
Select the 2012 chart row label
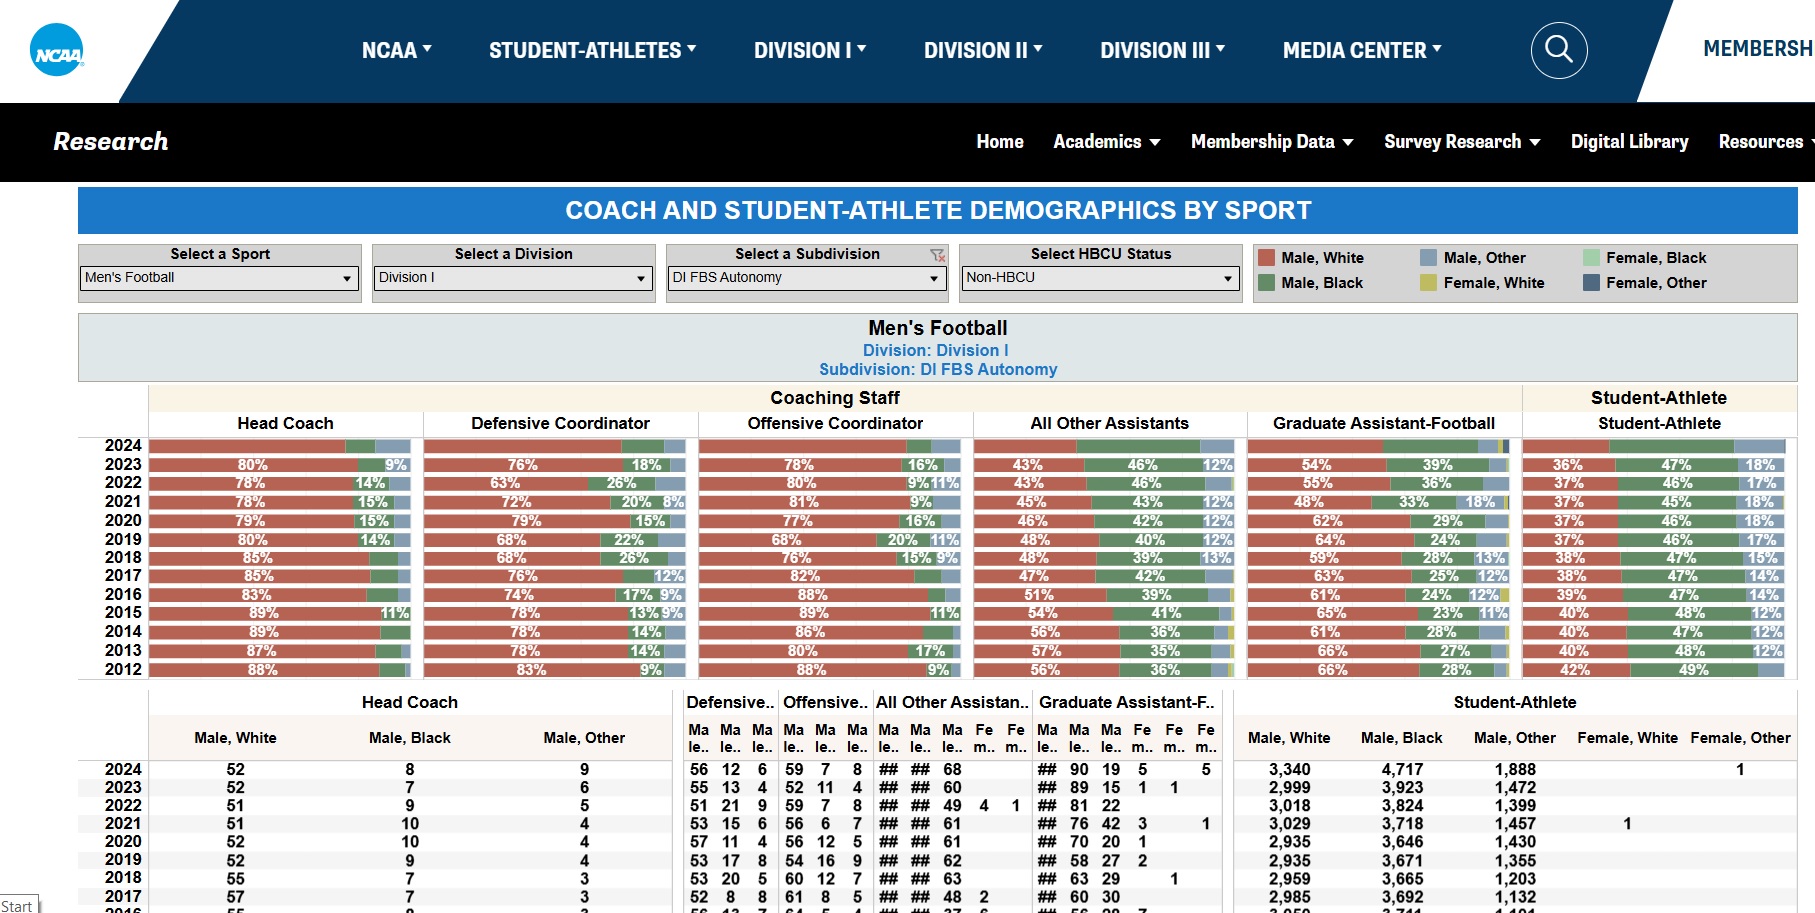coord(123,670)
